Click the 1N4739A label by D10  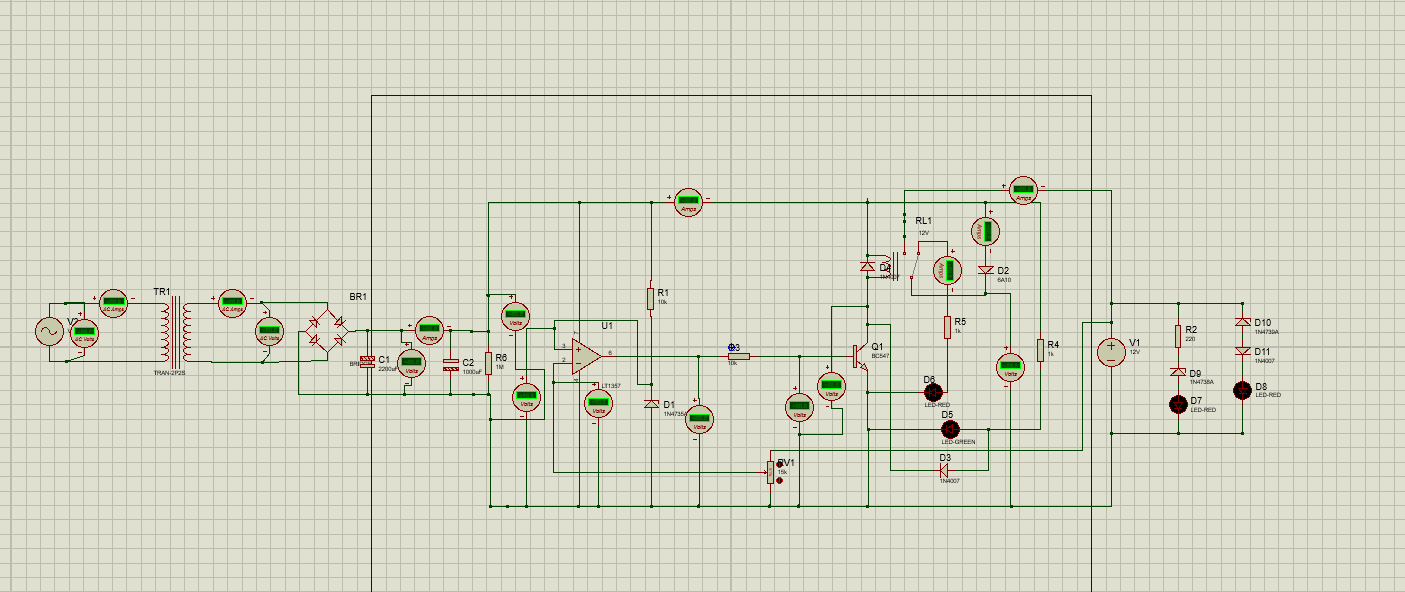point(1266,331)
